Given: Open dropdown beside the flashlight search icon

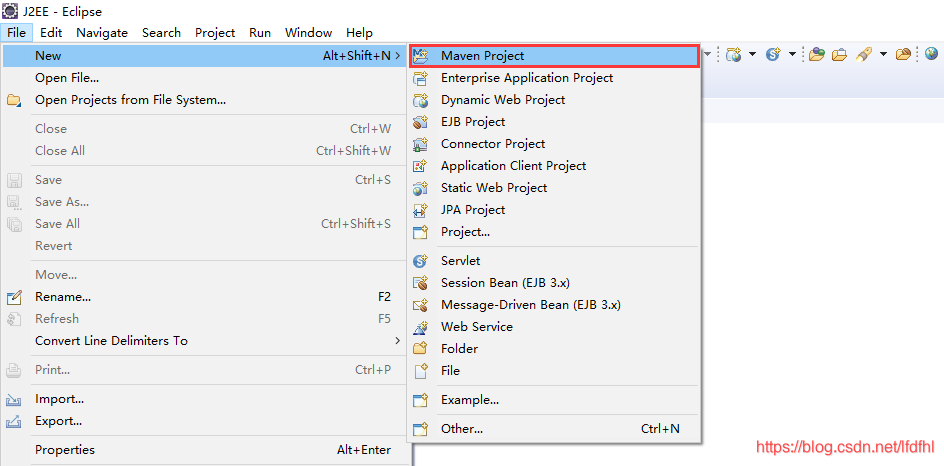Looking at the screenshot, I should click(883, 55).
